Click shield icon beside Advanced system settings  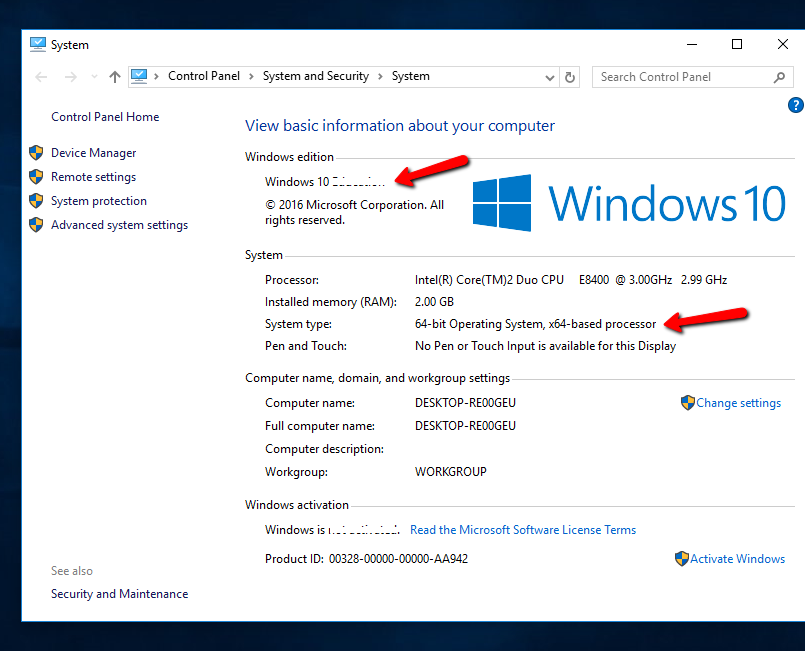(x=36, y=224)
